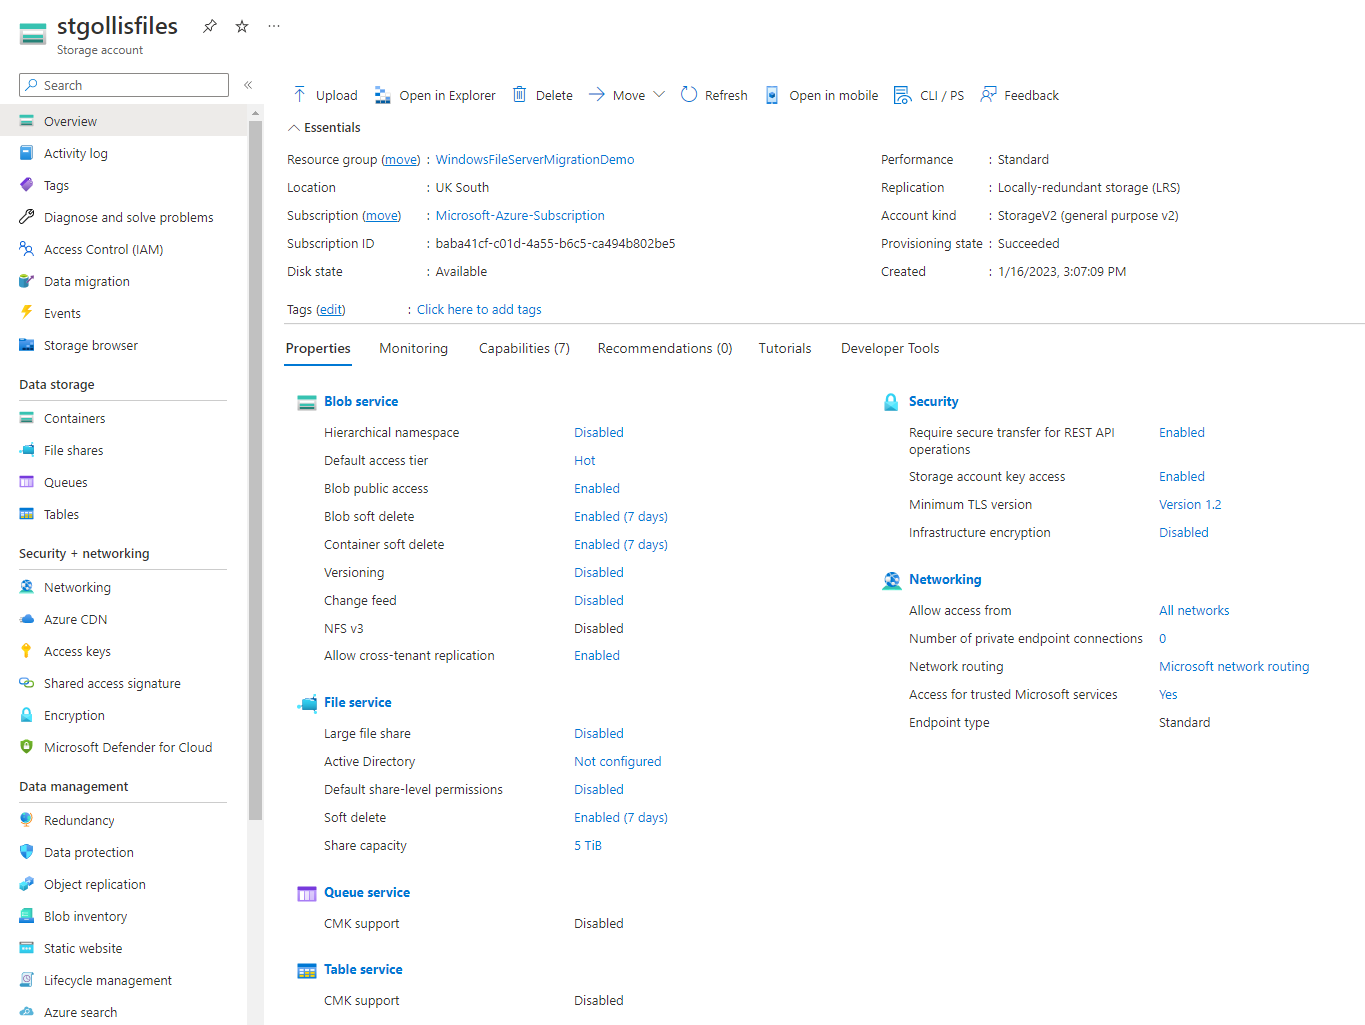Viewport: 1365px width, 1025px height.
Task: Click the Delete trash icon
Action: click(x=520, y=95)
